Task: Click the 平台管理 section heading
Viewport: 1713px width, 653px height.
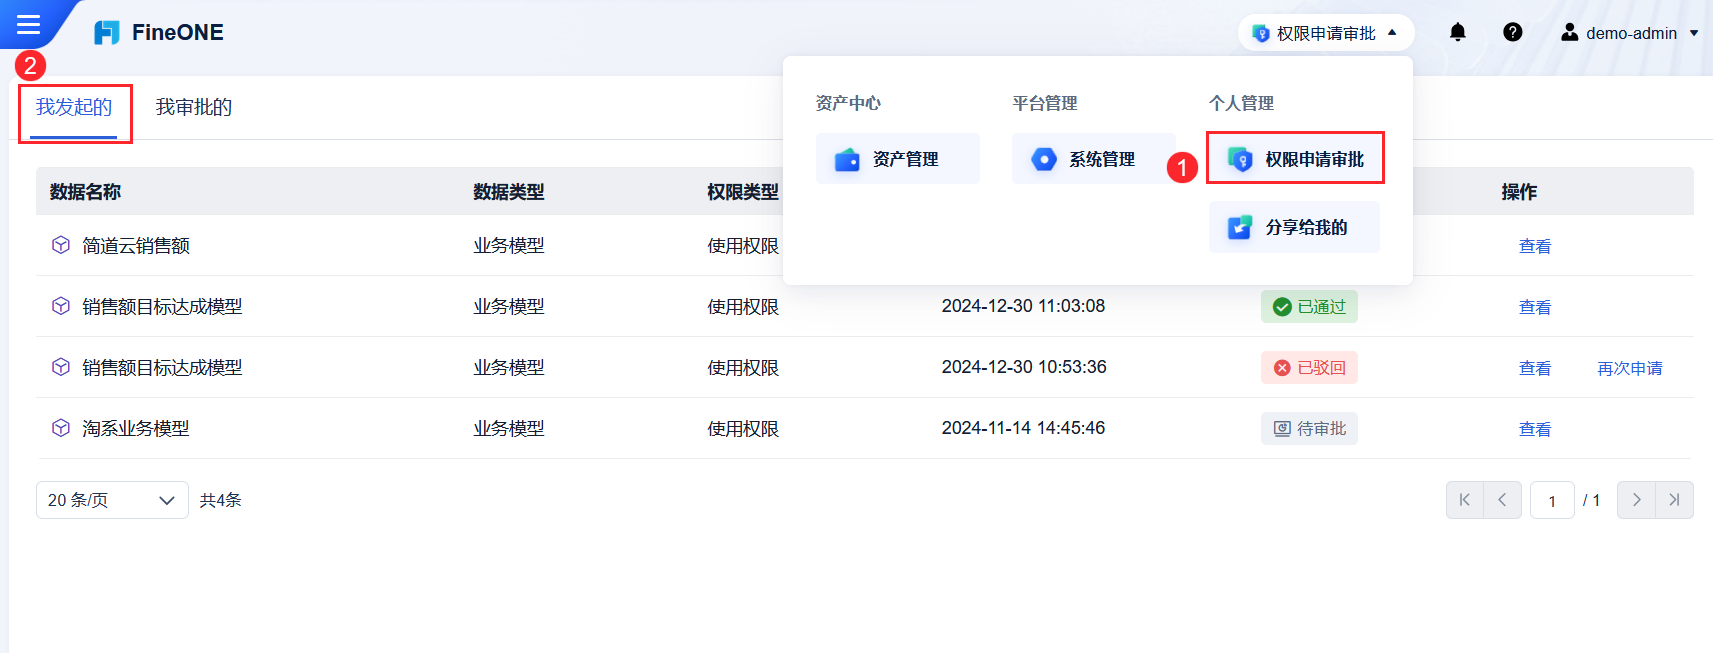Action: coord(1045,103)
